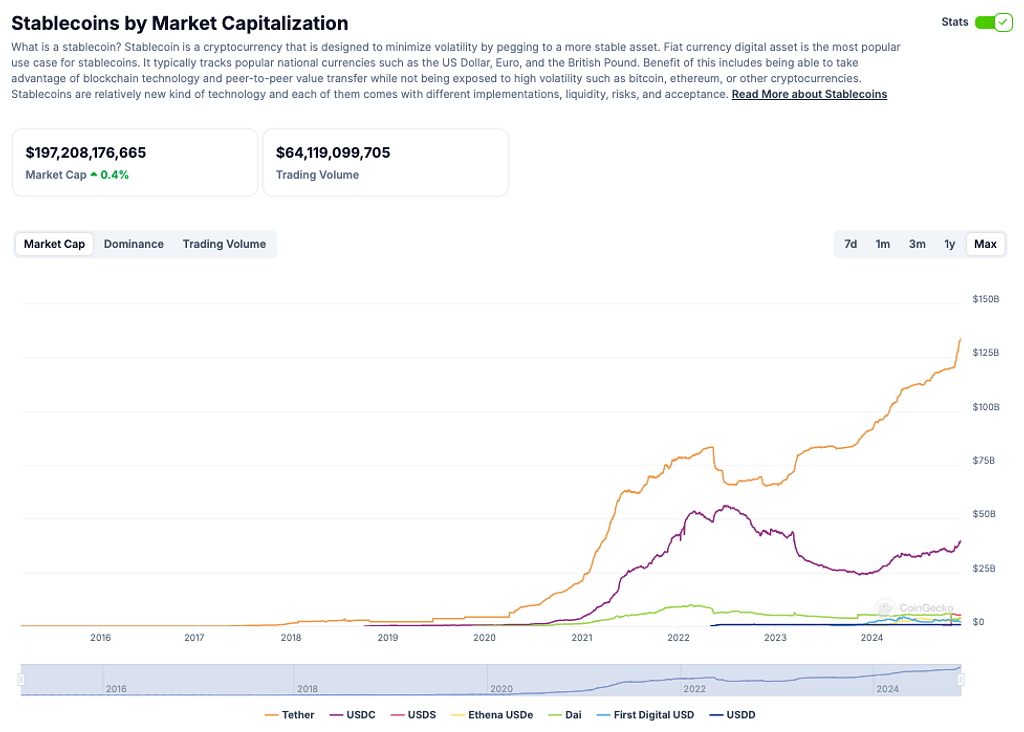Viewport: 1024px width, 732px height.
Task: Open Read More about Stablecoins link
Action: (809, 94)
